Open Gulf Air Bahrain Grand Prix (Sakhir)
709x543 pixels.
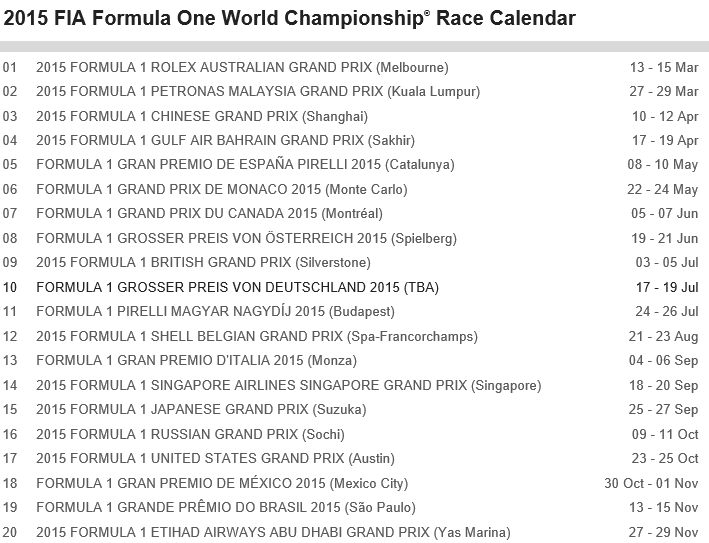pos(225,140)
